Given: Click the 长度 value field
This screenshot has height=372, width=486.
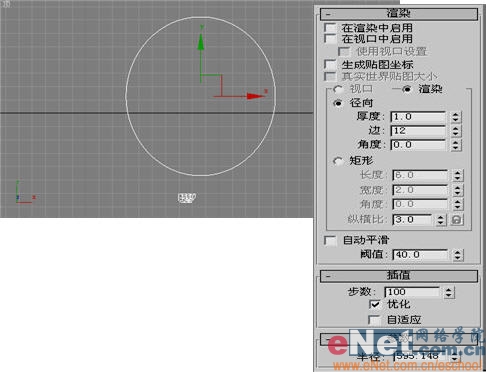Looking at the screenshot, I should (x=420, y=175).
